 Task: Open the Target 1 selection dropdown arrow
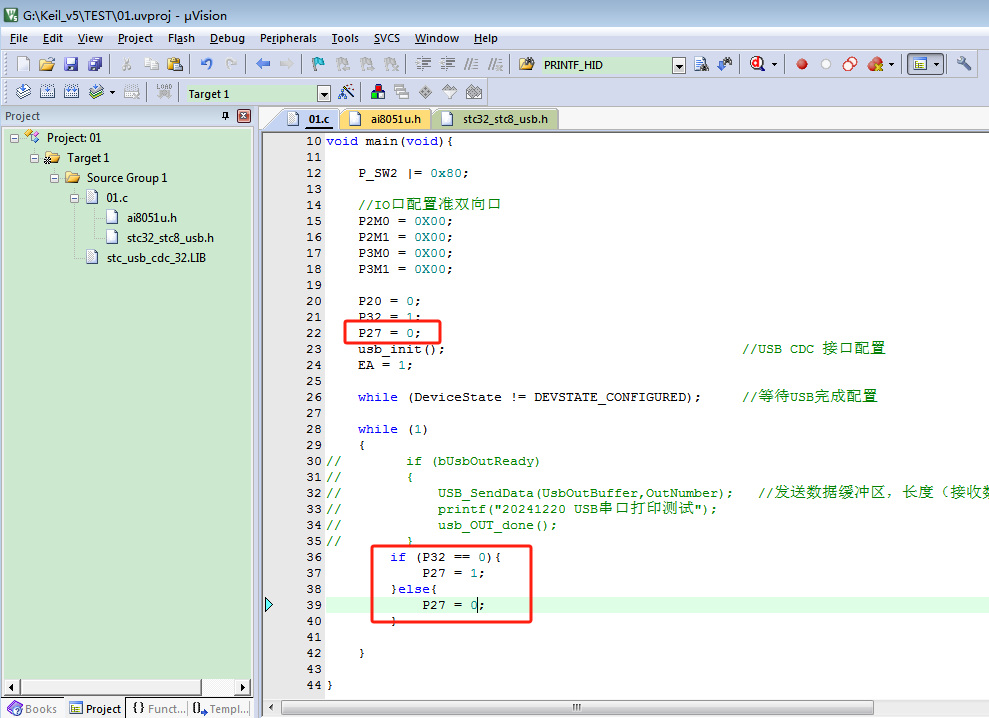pos(324,94)
